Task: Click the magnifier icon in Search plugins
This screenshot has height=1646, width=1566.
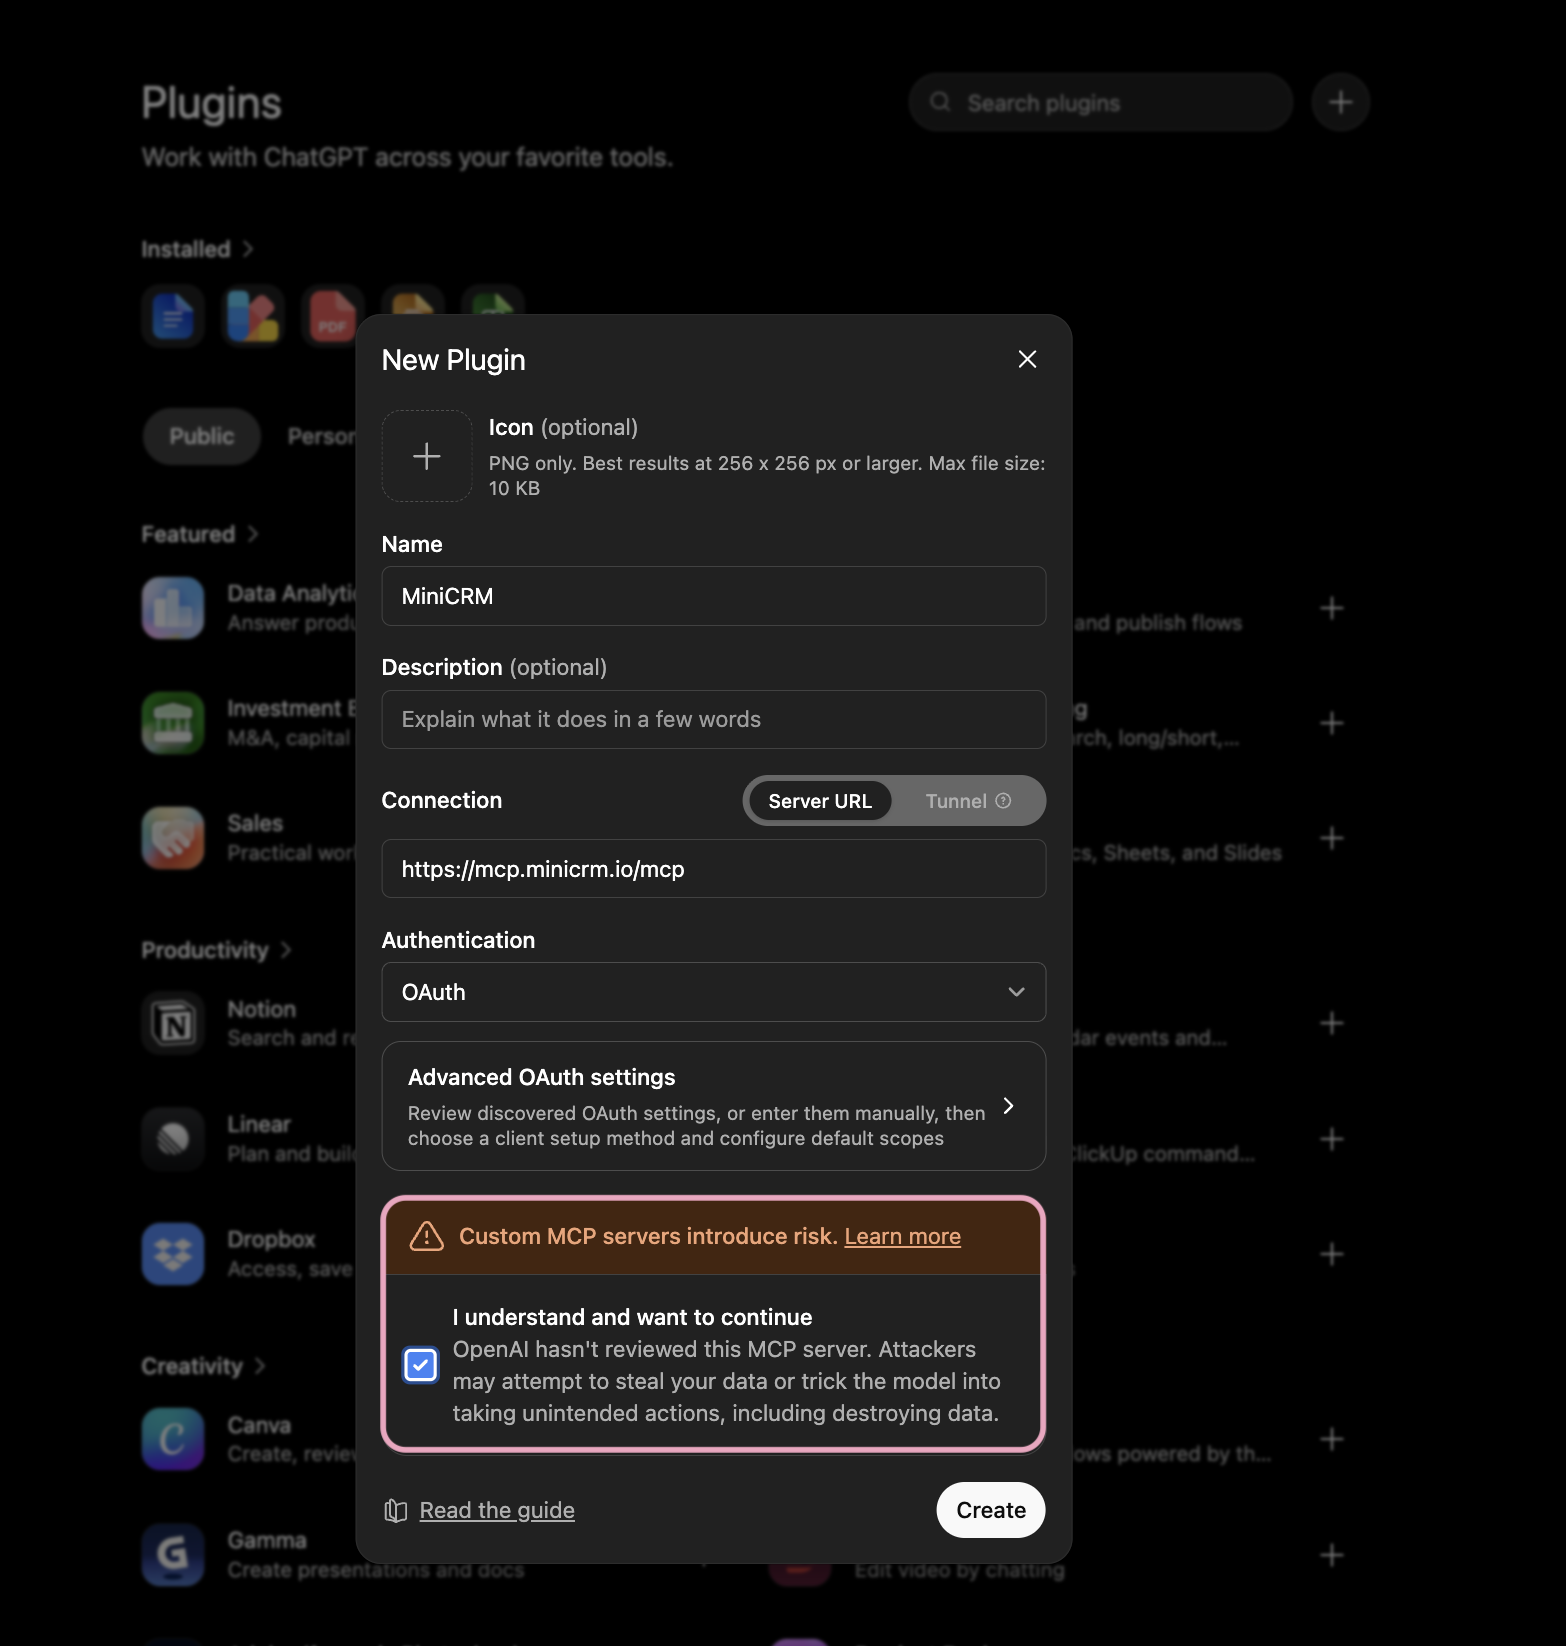Action: [x=940, y=102]
